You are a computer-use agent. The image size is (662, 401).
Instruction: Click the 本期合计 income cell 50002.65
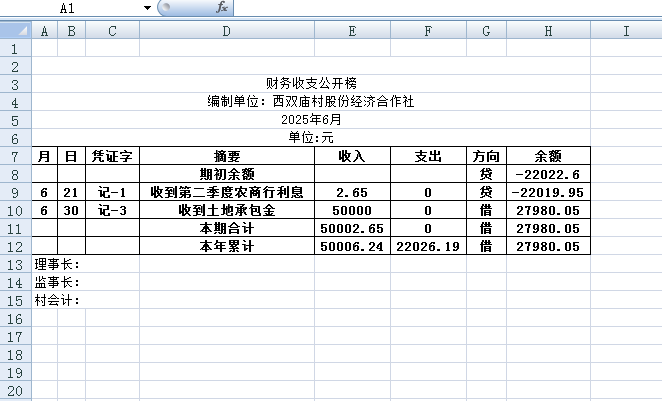click(351, 228)
